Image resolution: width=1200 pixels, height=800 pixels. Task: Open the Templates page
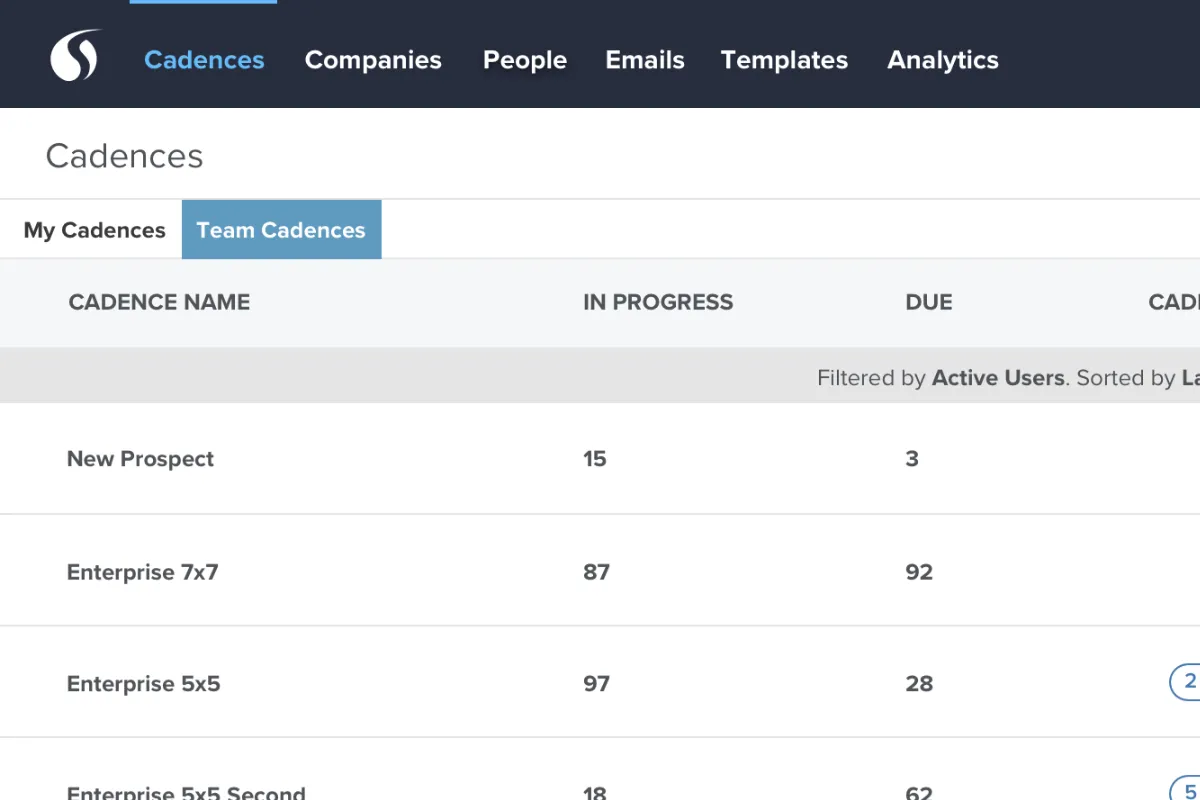point(784,60)
